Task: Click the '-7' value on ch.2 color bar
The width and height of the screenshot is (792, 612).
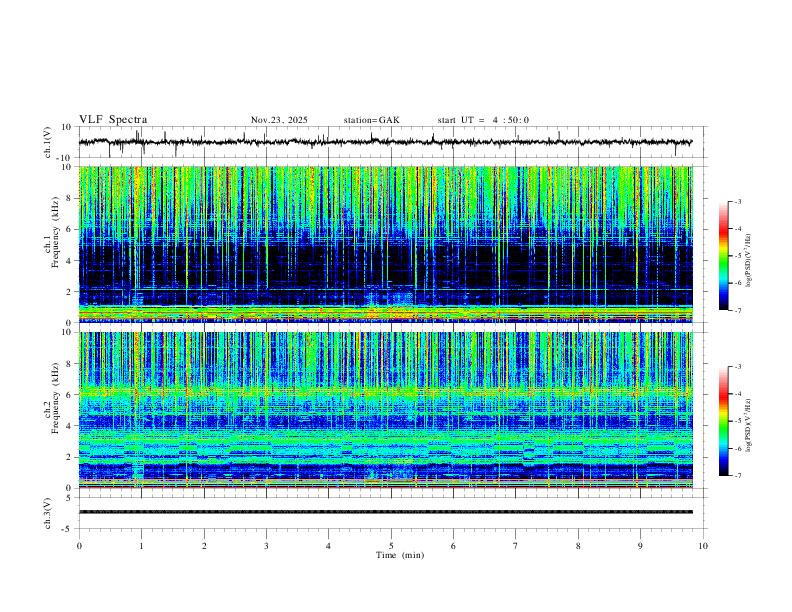Action: click(x=737, y=475)
